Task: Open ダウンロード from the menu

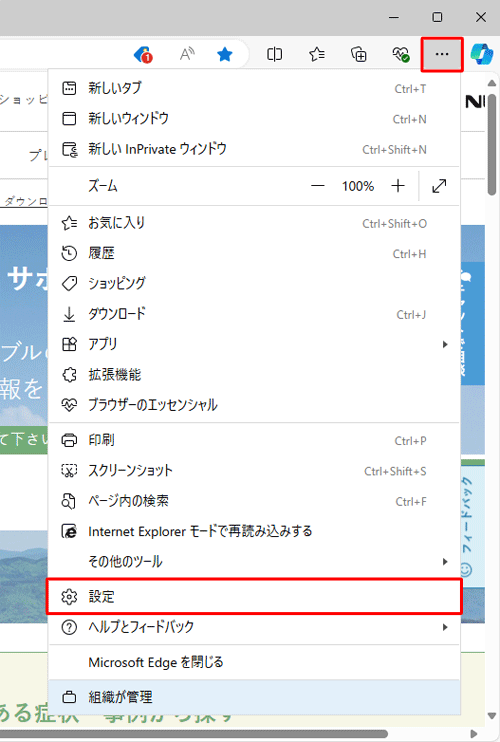Action: pos(254,314)
